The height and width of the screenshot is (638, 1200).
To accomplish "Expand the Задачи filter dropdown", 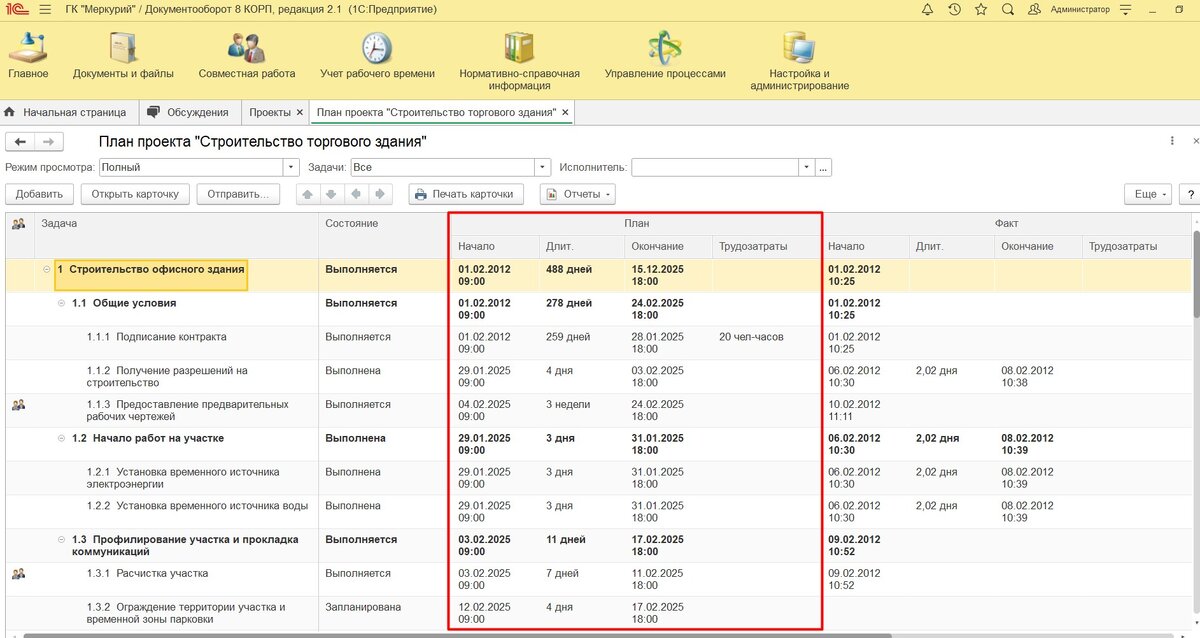I will [x=543, y=168].
